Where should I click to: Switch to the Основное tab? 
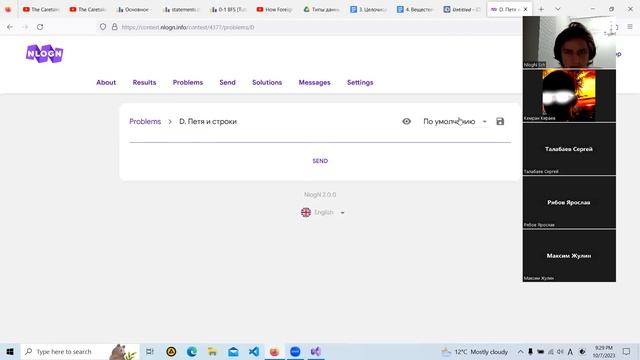[134, 9]
